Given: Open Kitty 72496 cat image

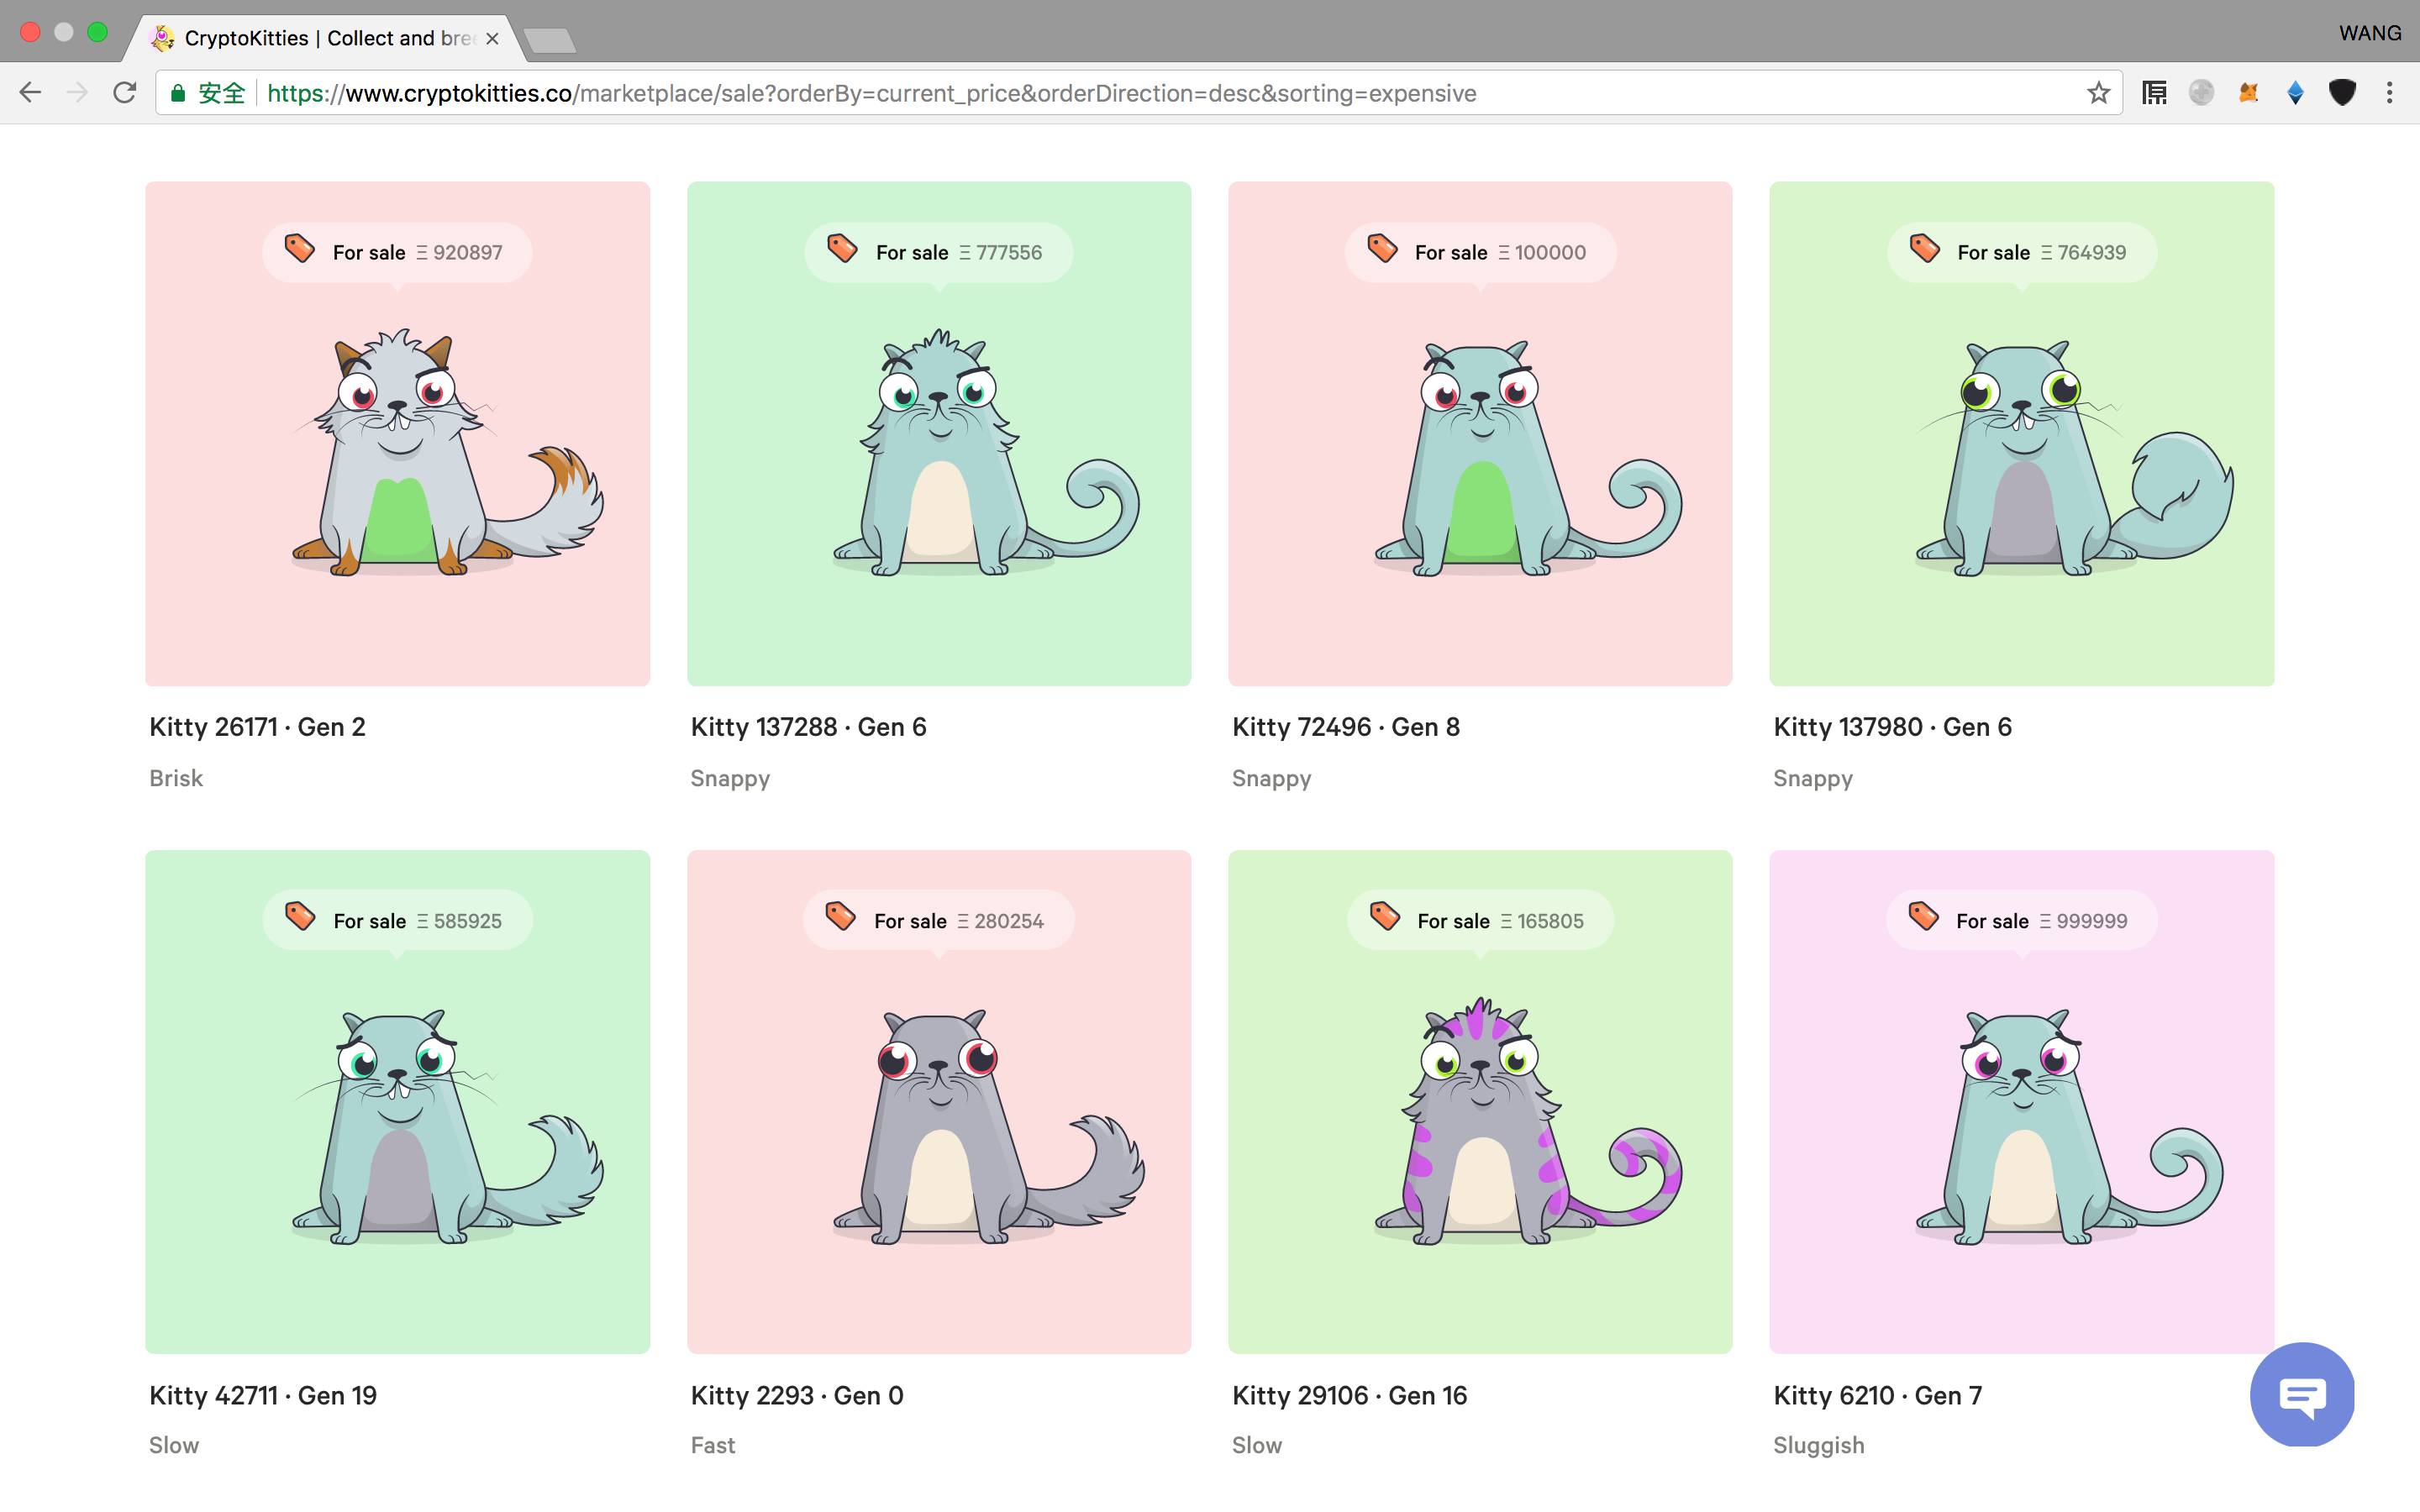Looking at the screenshot, I should pyautogui.click(x=1528, y=457).
